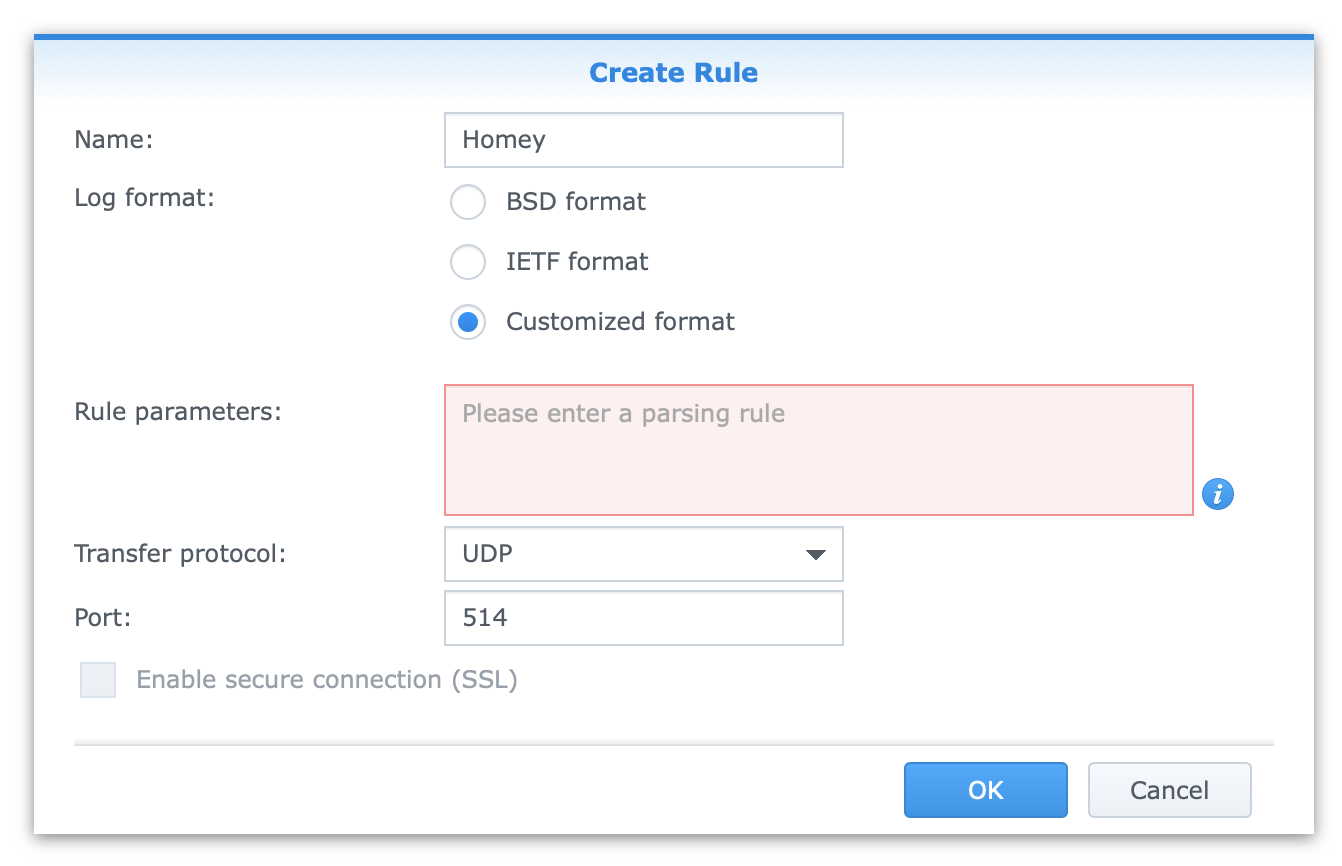Click the "Port:" label
The image size is (1342, 866).
(x=103, y=618)
